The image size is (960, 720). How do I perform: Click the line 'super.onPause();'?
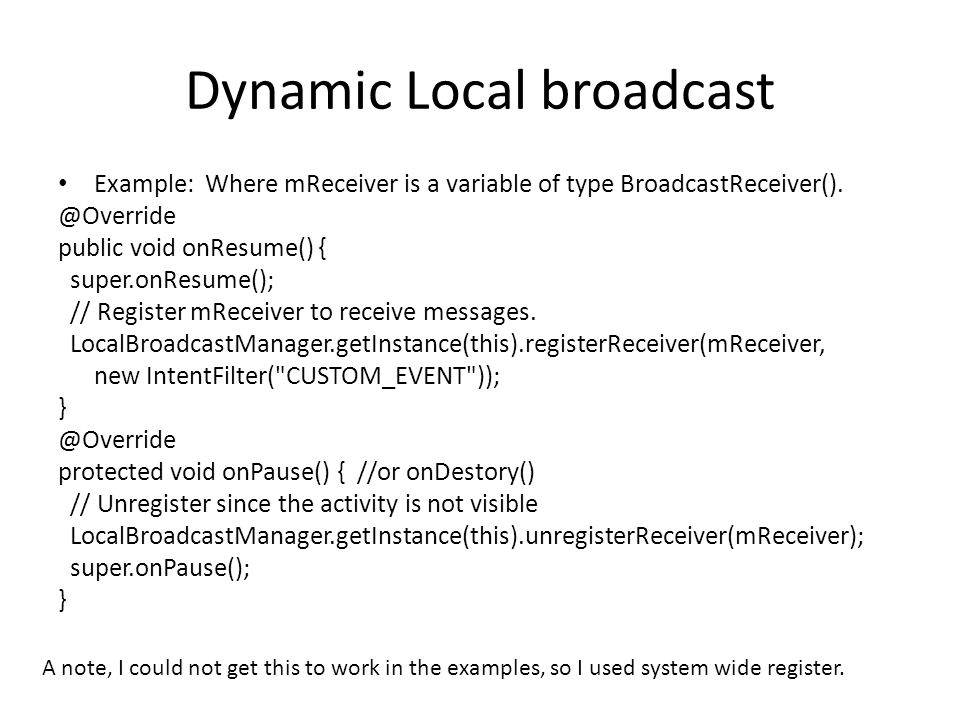point(160,568)
